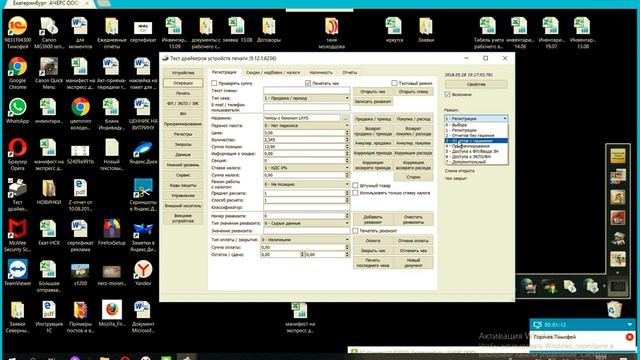This screenshot has height=360, width=640.
Task: Open the ellipsis button beside Название
Action: coord(346,118)
